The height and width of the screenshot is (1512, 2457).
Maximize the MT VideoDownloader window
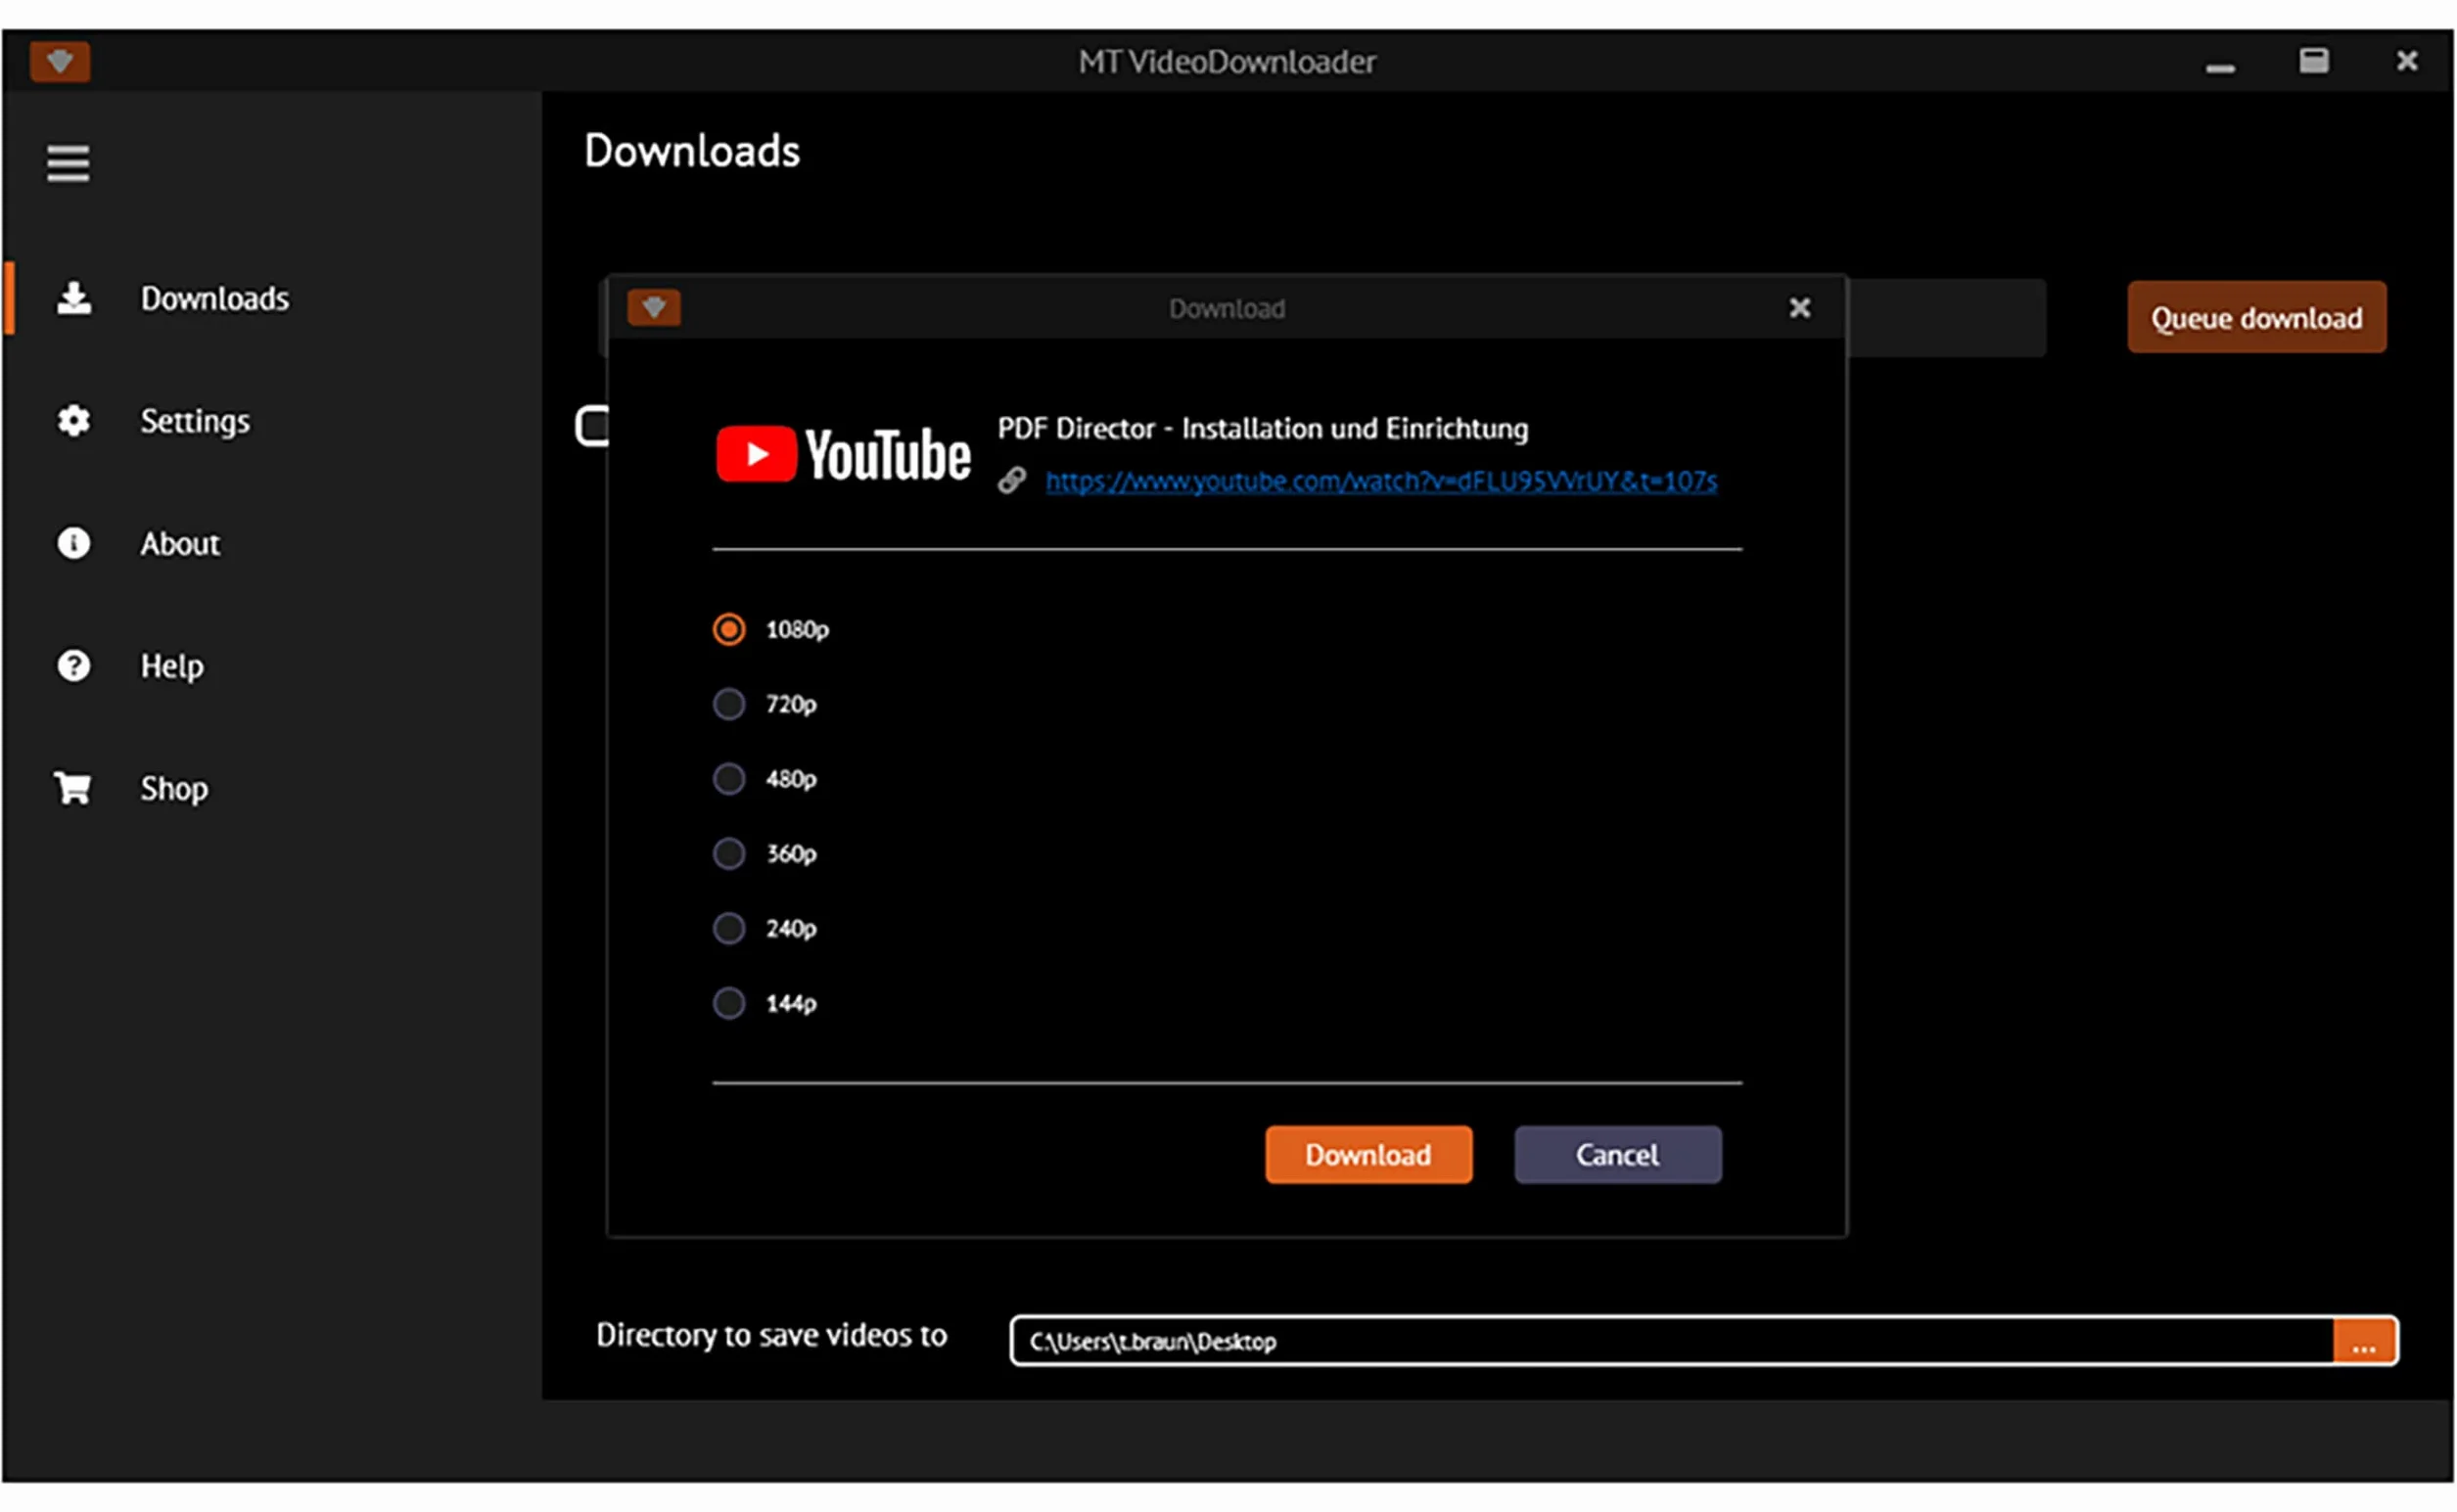coord(2315,61)
